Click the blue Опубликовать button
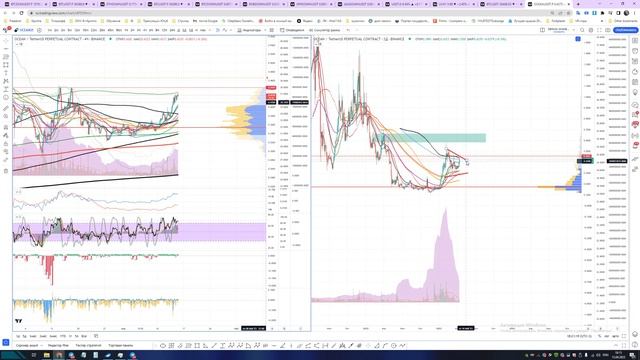640x360 pixels. (626, 30)
